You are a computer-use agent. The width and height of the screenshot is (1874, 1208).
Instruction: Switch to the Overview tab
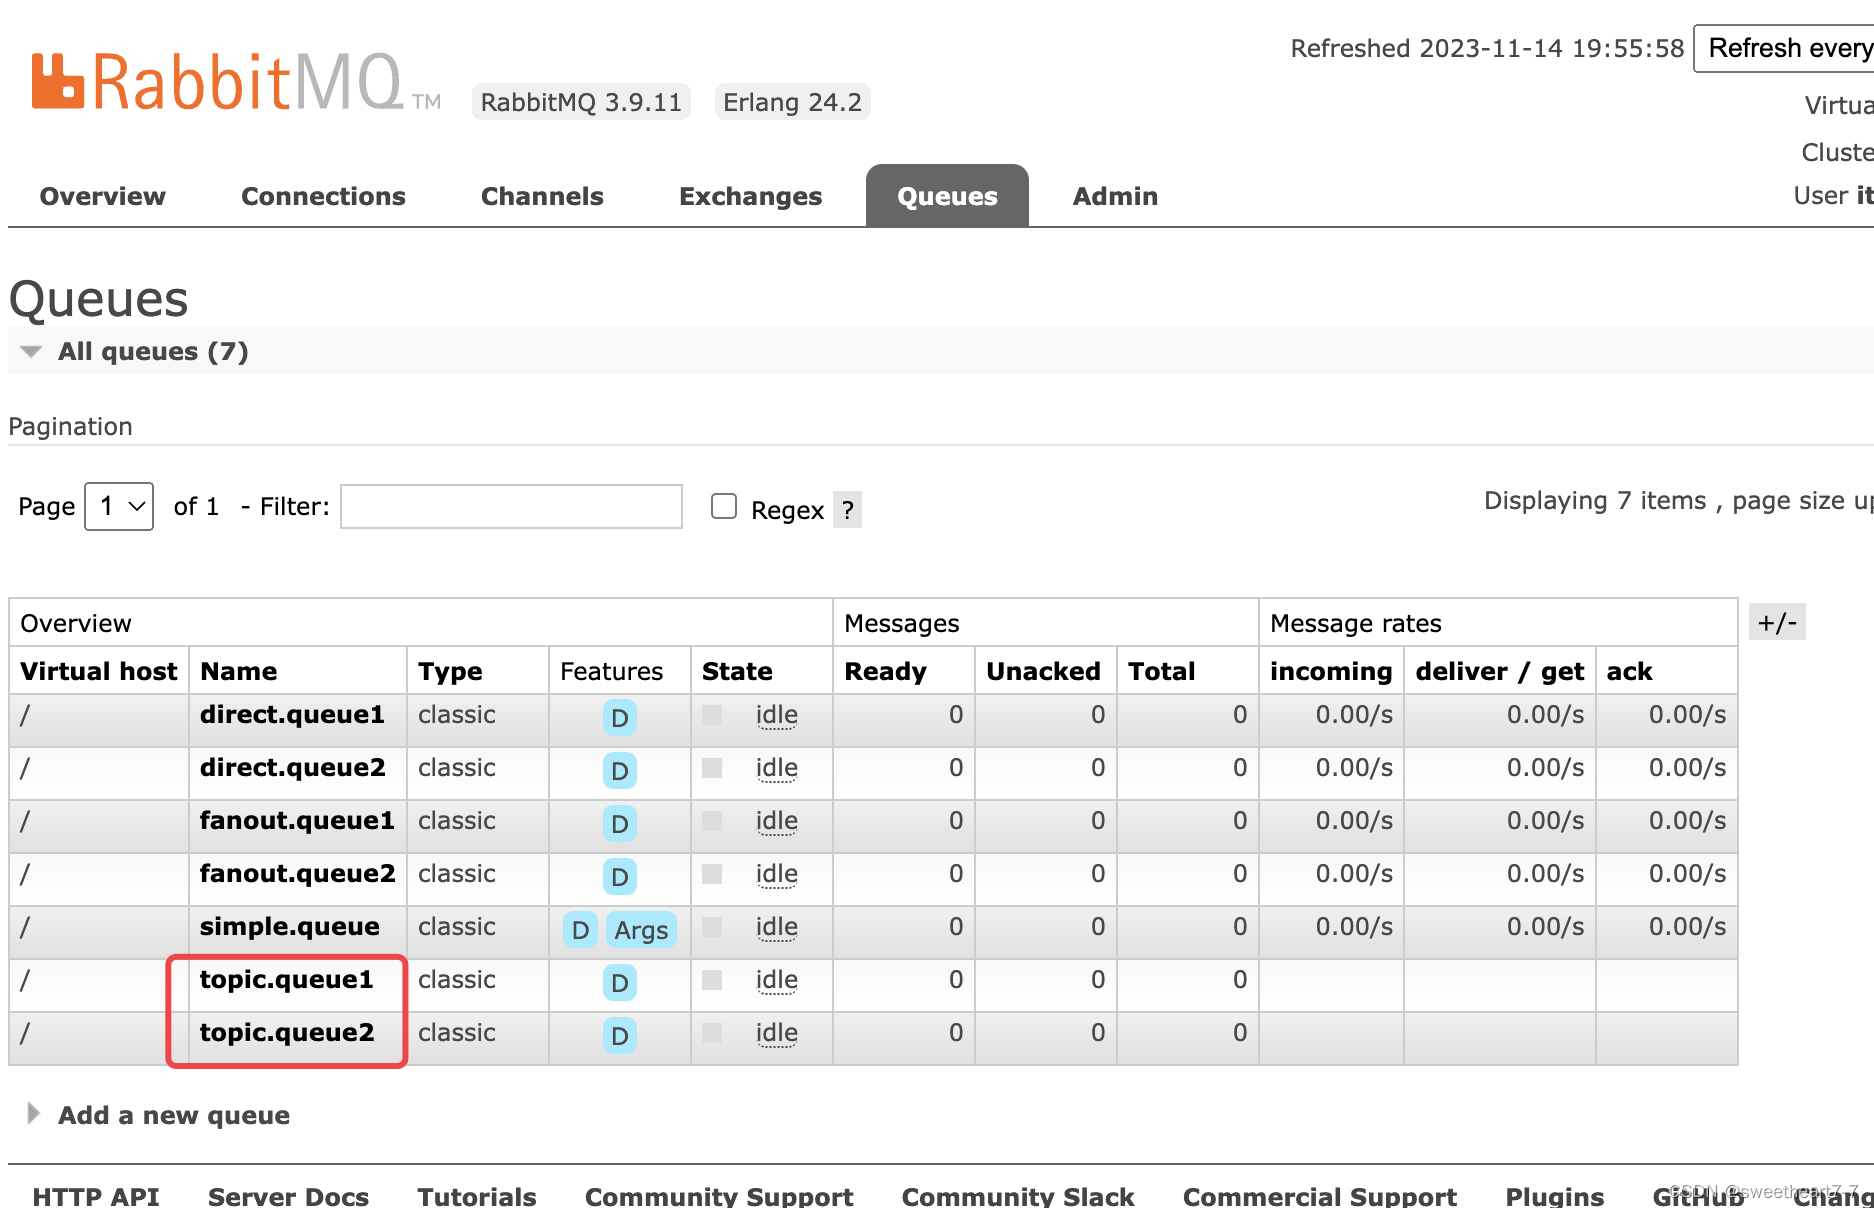(103, 196)
